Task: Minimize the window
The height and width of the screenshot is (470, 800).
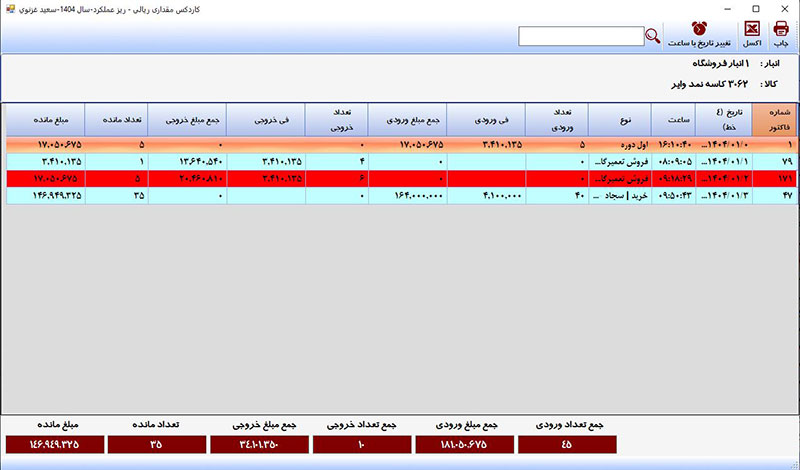Action: pos(728,9)
